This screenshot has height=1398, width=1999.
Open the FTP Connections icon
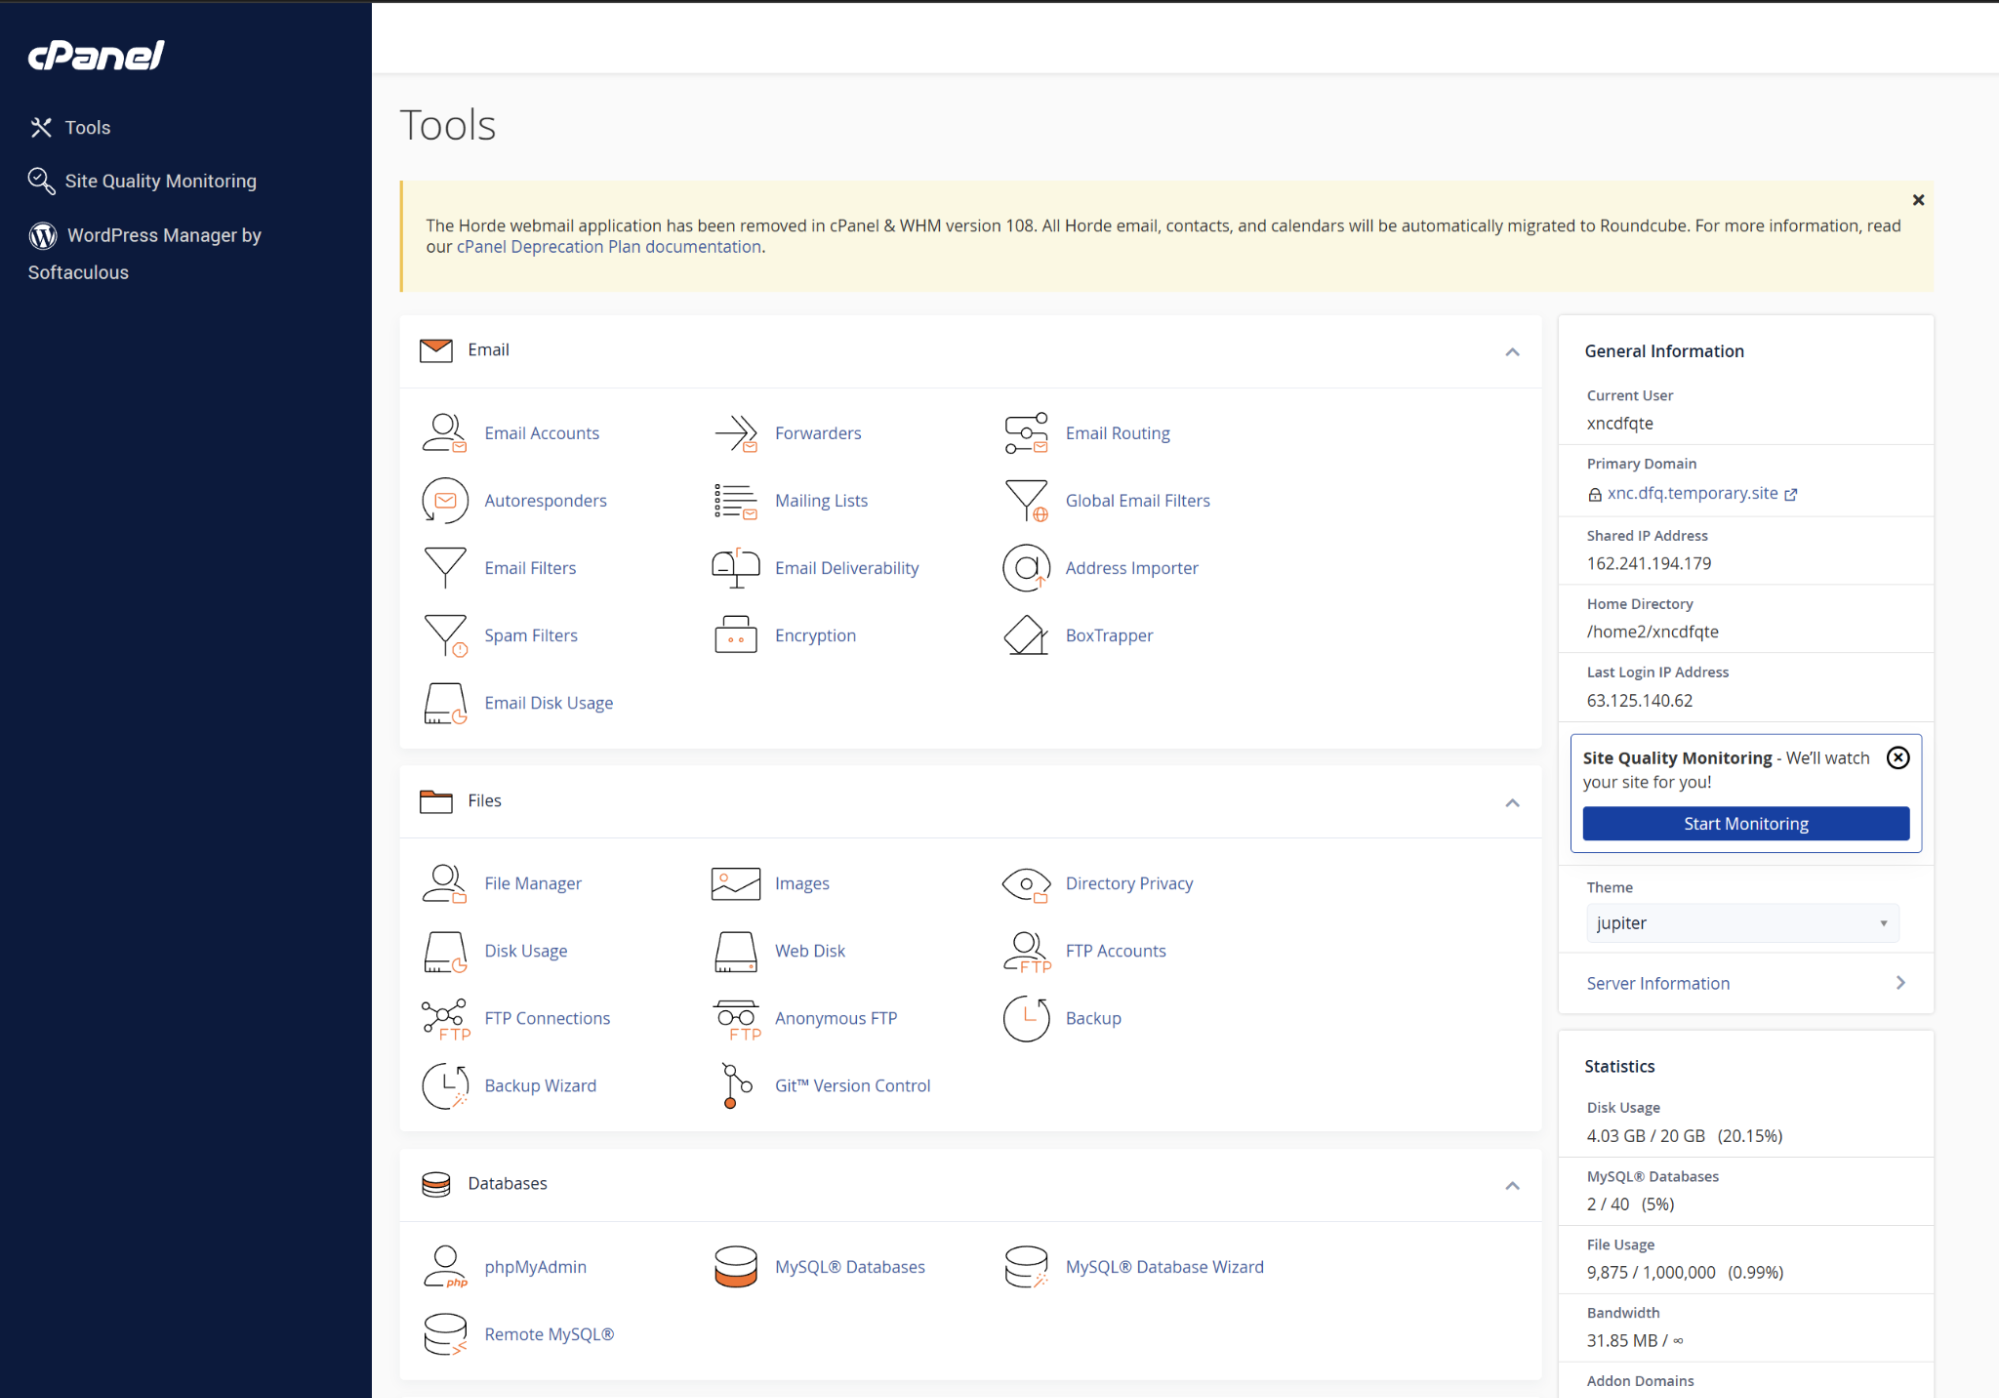445,1018
